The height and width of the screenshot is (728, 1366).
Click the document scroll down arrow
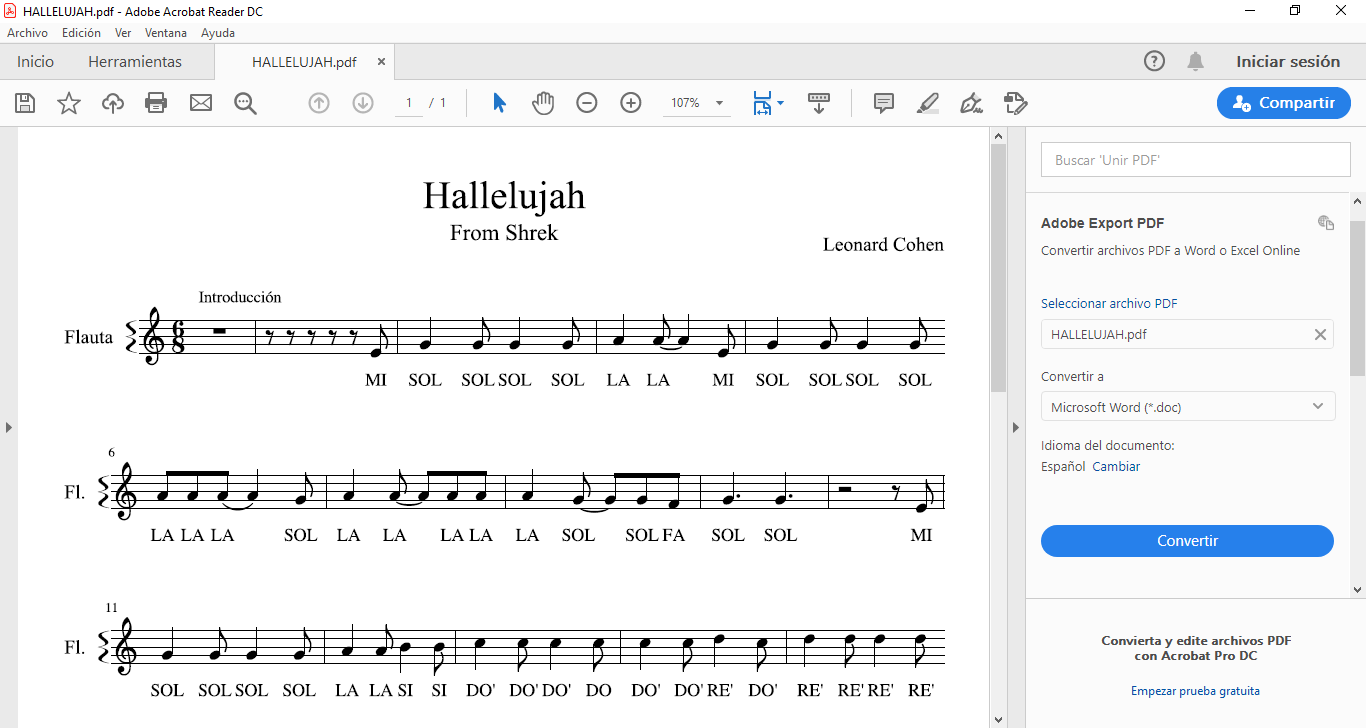tap(998, 719)
